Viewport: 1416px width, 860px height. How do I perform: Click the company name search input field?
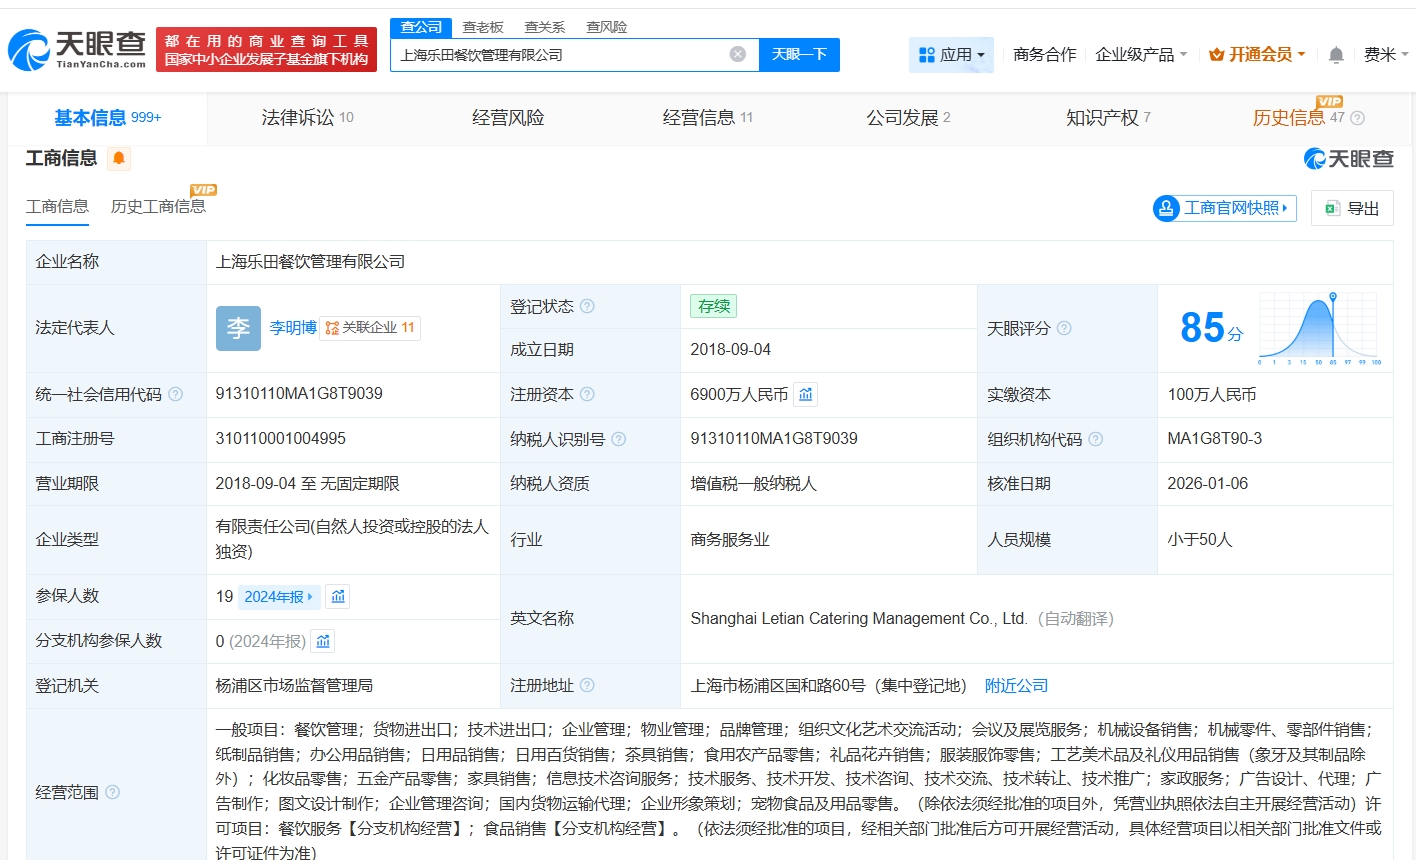[x=560, y=55]
